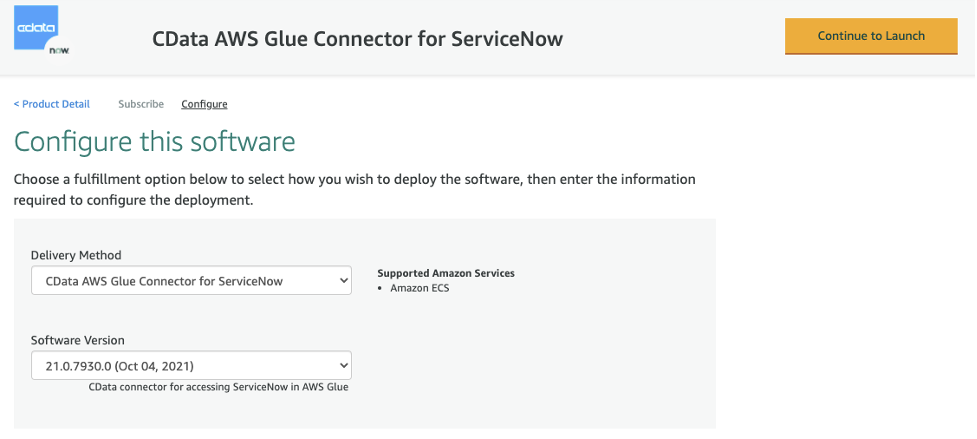977x439 pixels.
Task: Open the CData AWS Glue Connector delivery combo box
Action: (191, 281)
